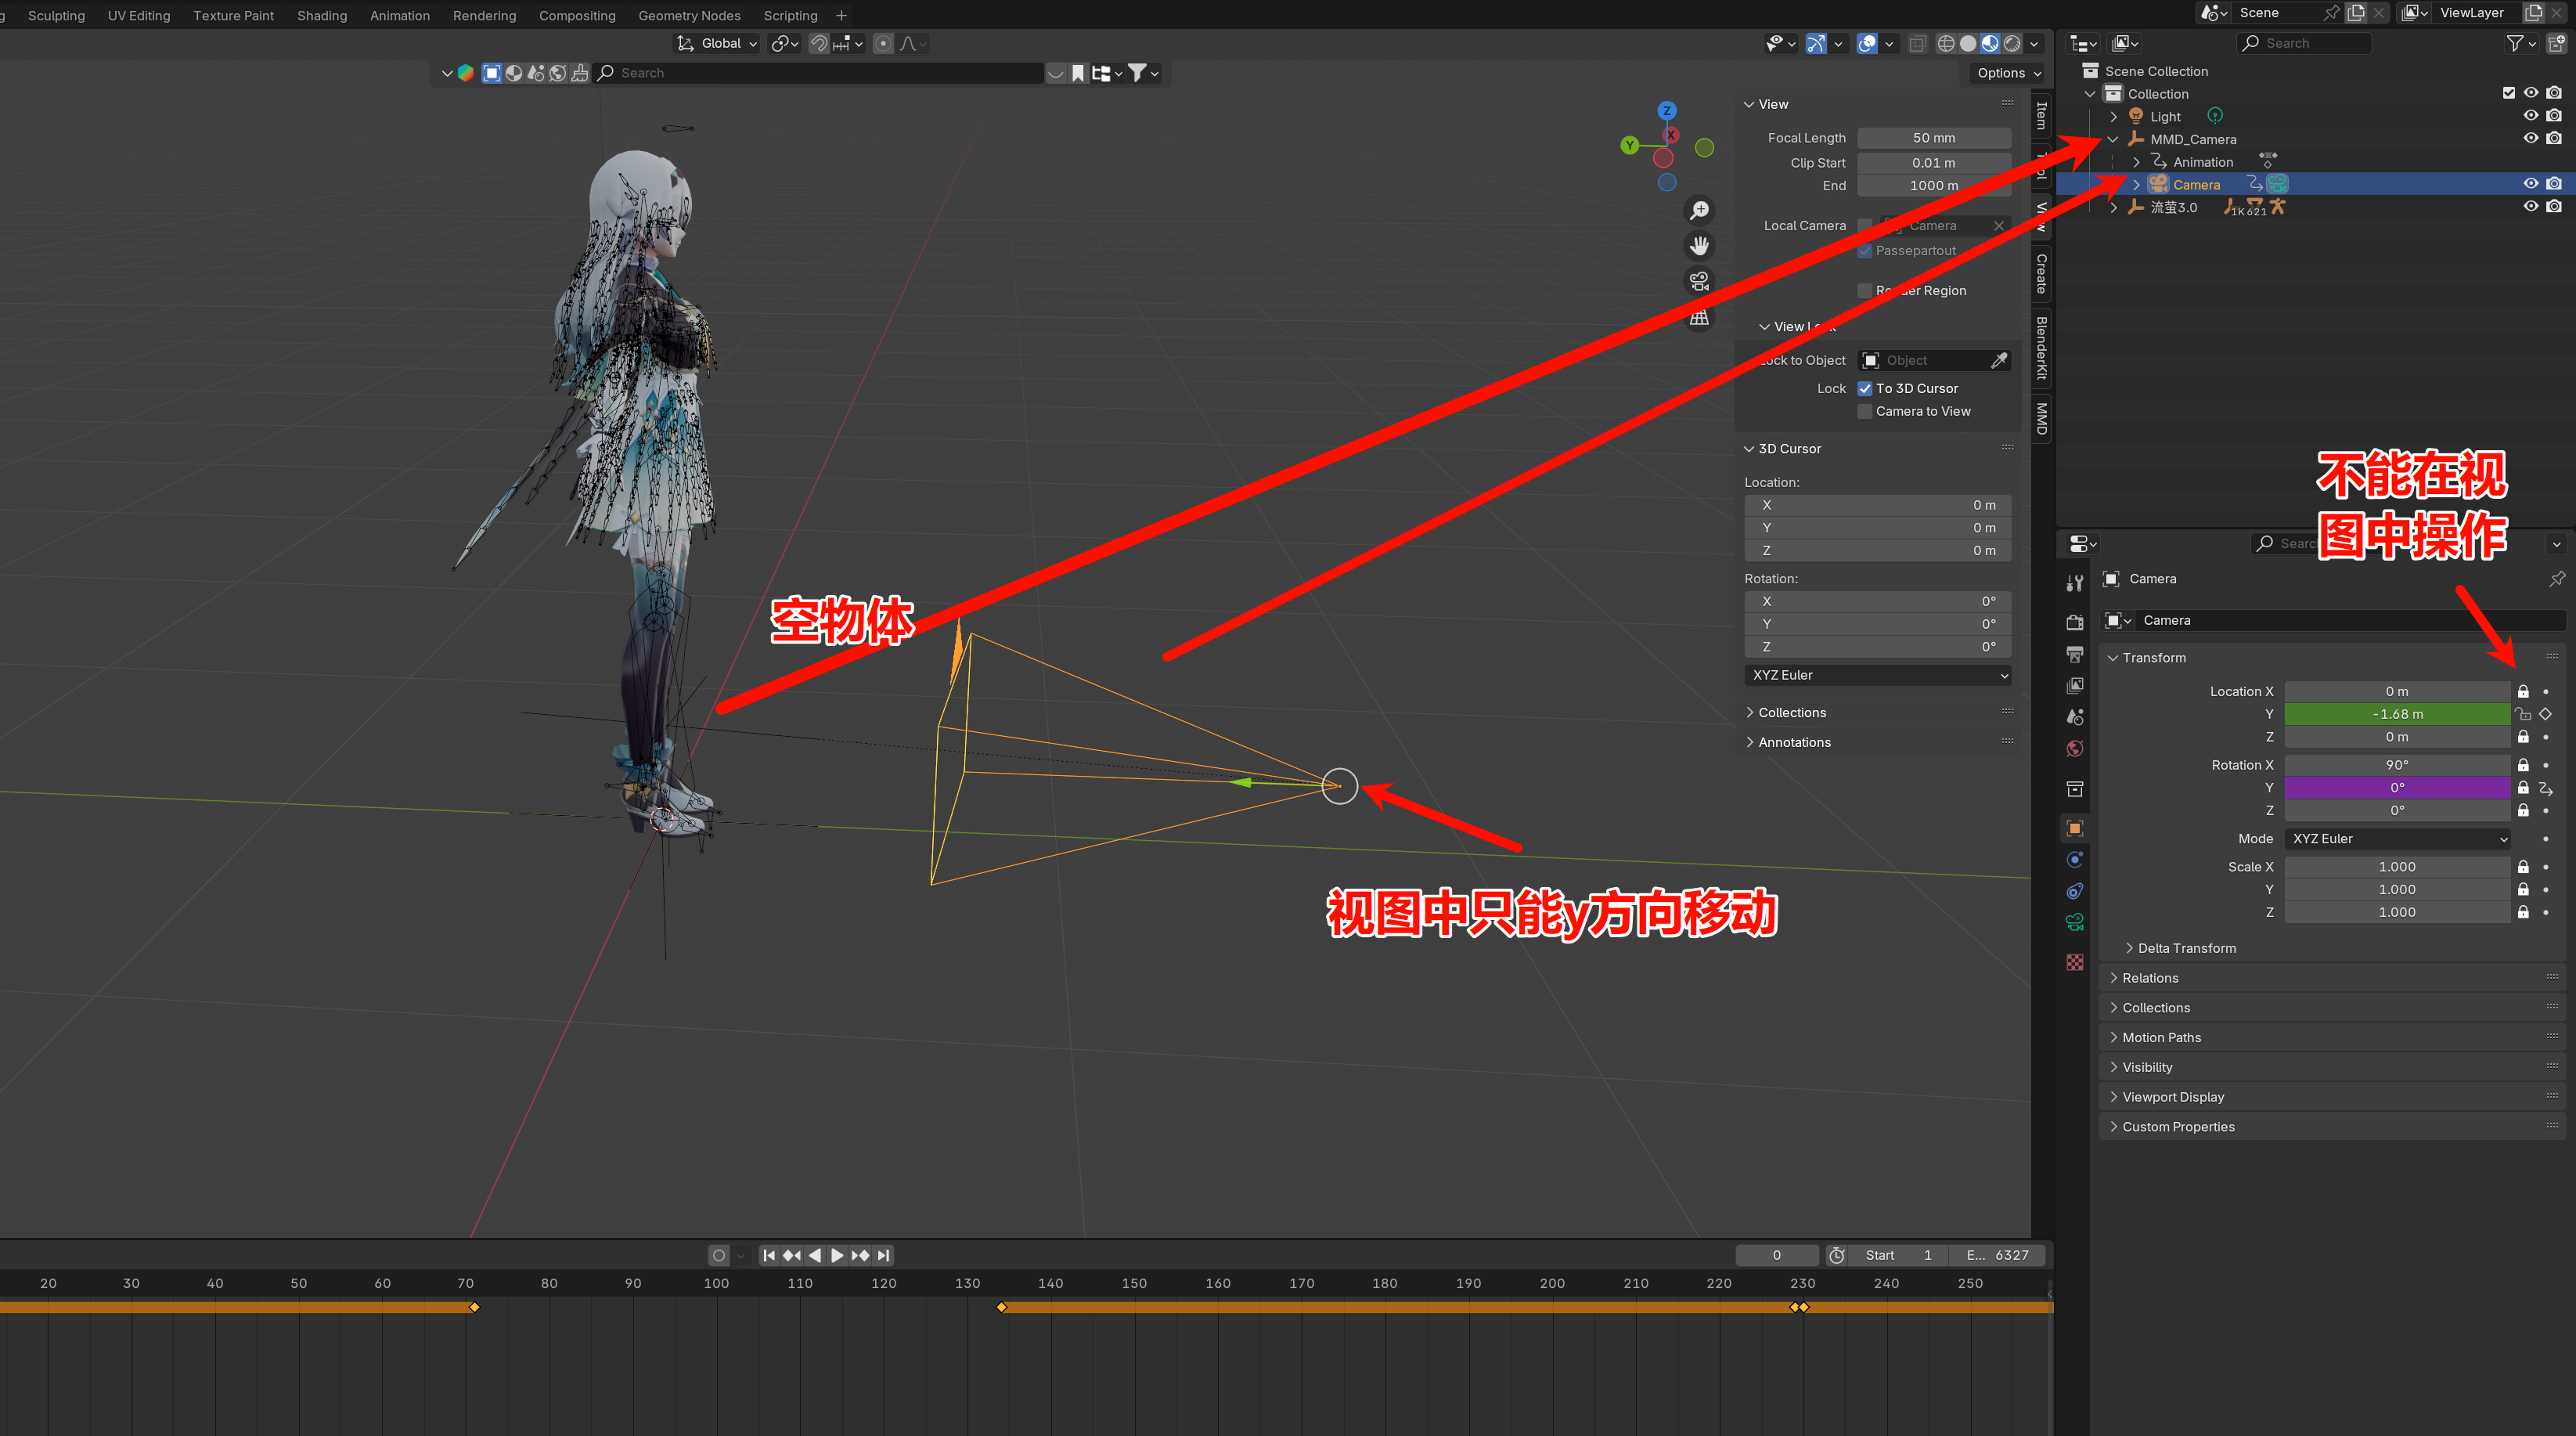Add a new workspace with plus button
This screenshot has width=2576, height=1436.
pyautogui.click(x=841, y=15)
